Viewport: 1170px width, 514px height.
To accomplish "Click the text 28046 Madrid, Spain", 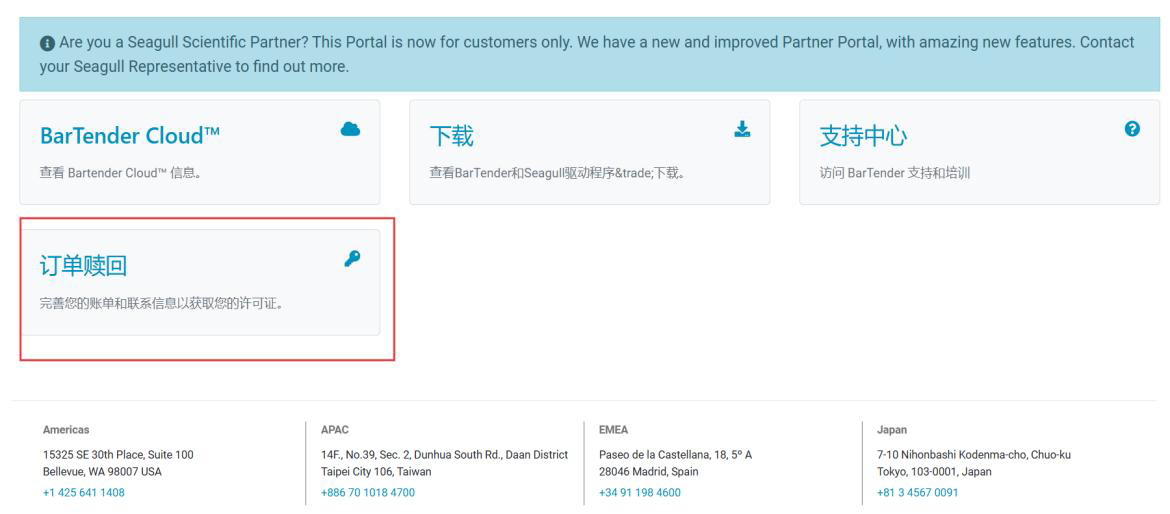I will 649,471.
